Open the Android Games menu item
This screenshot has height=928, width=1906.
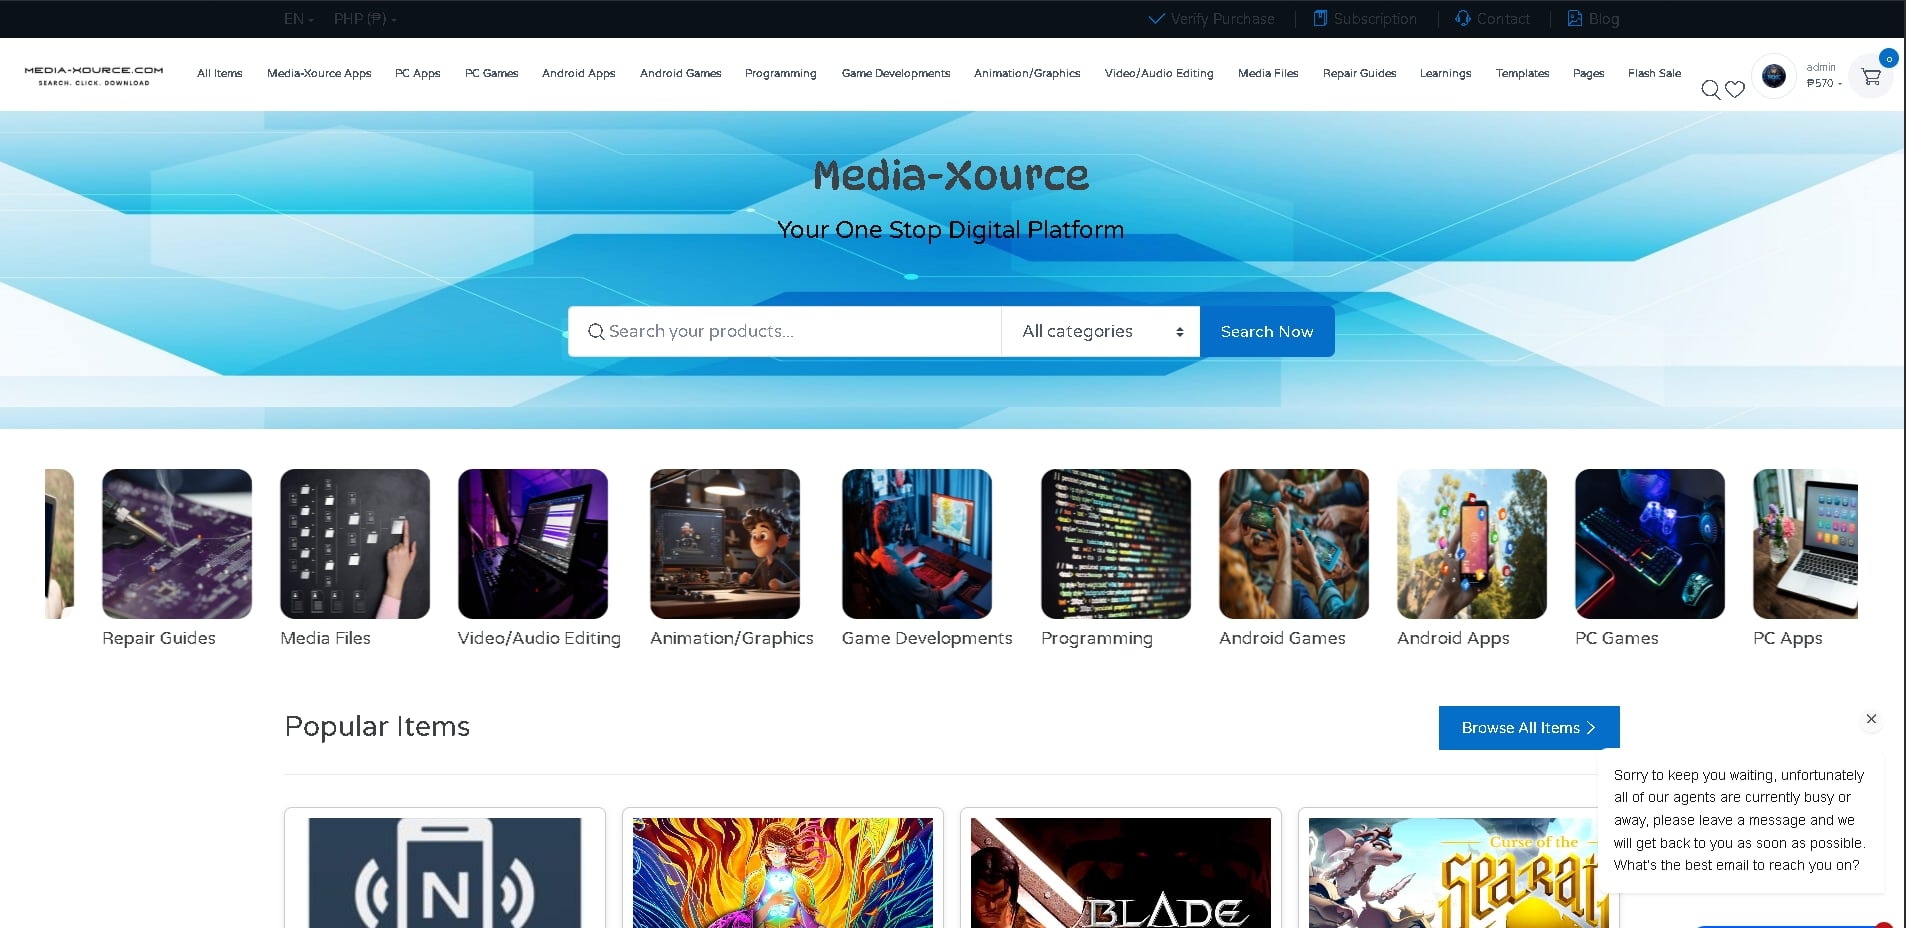[680, 73]
